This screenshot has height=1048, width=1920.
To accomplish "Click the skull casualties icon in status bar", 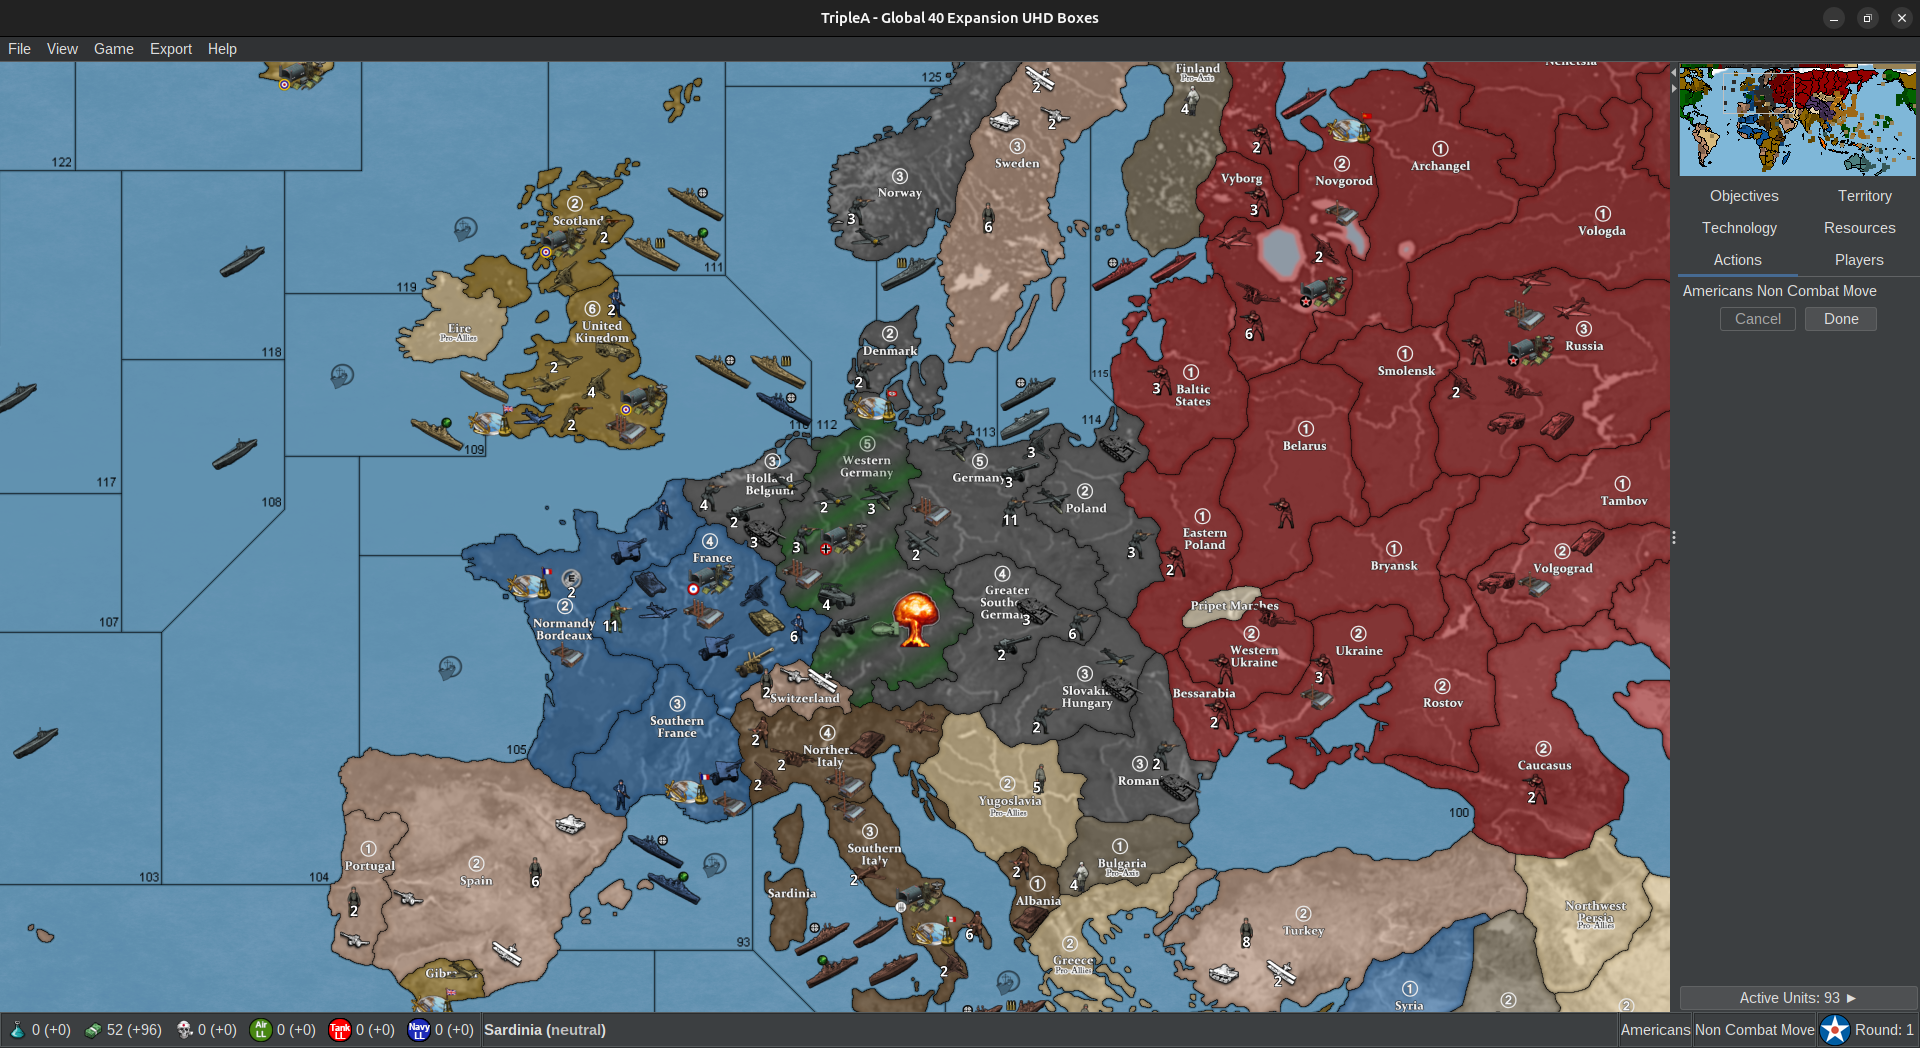I will pyautogui.click(x=184, y=1030).
